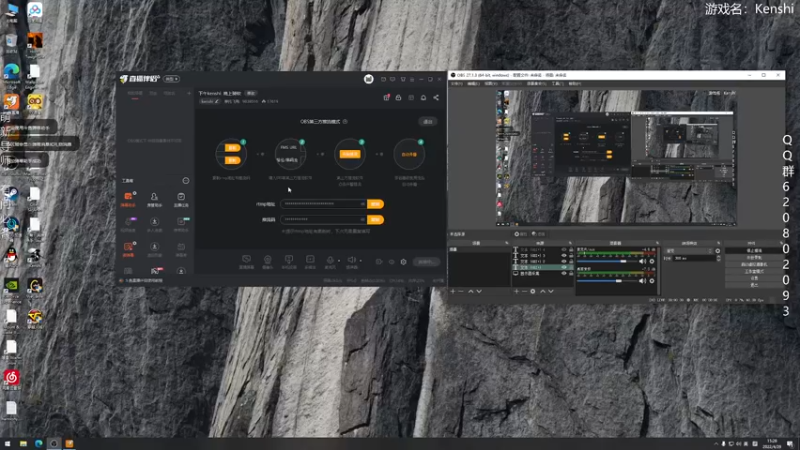Click the OBS preview canvas
Viewport: 800px width, 450px height.
[617, 158]
